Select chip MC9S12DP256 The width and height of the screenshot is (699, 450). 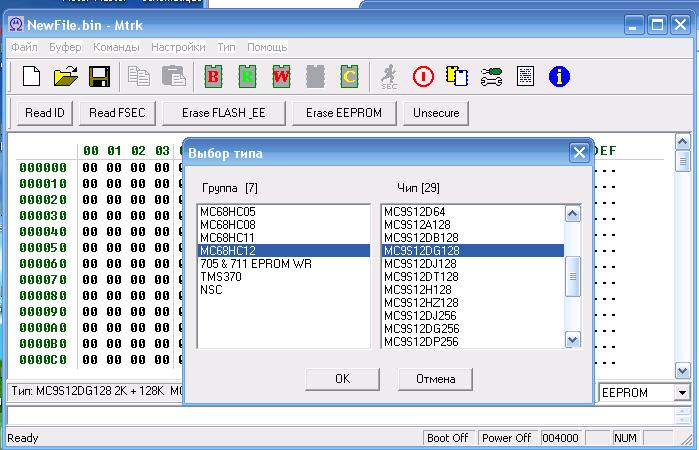click(473, 342)
